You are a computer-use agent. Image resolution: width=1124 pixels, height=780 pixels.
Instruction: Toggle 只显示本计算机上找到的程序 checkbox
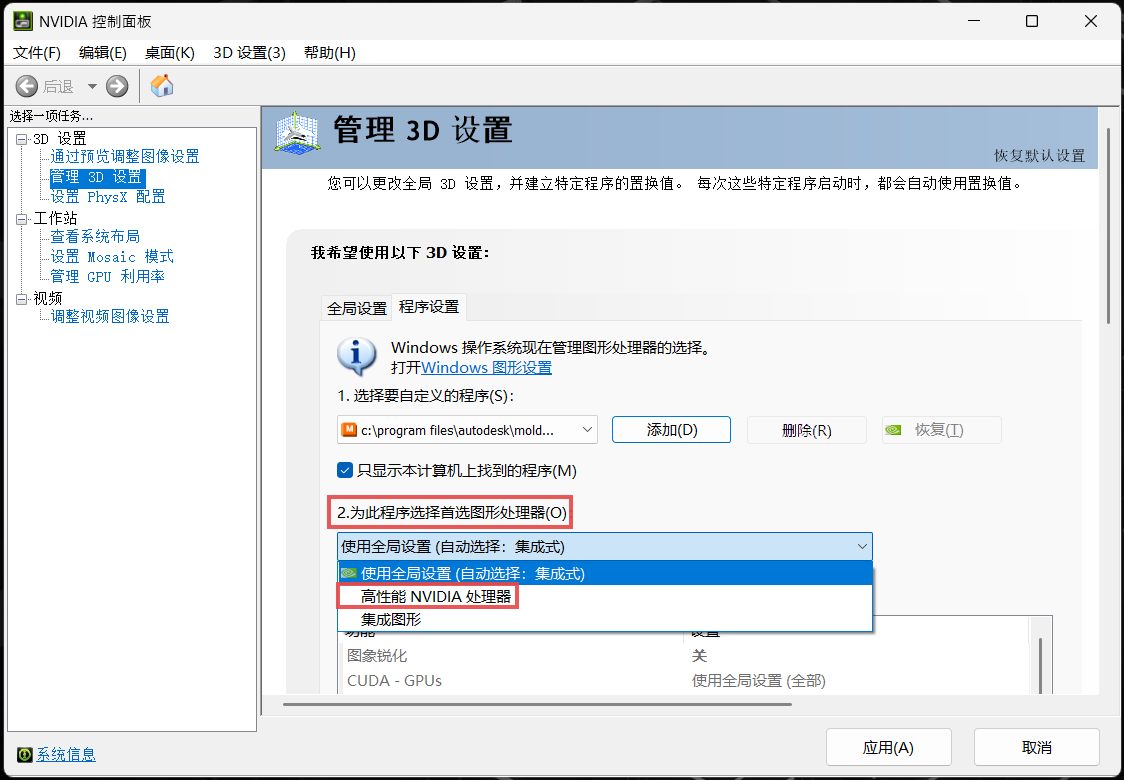click(345, 471)
